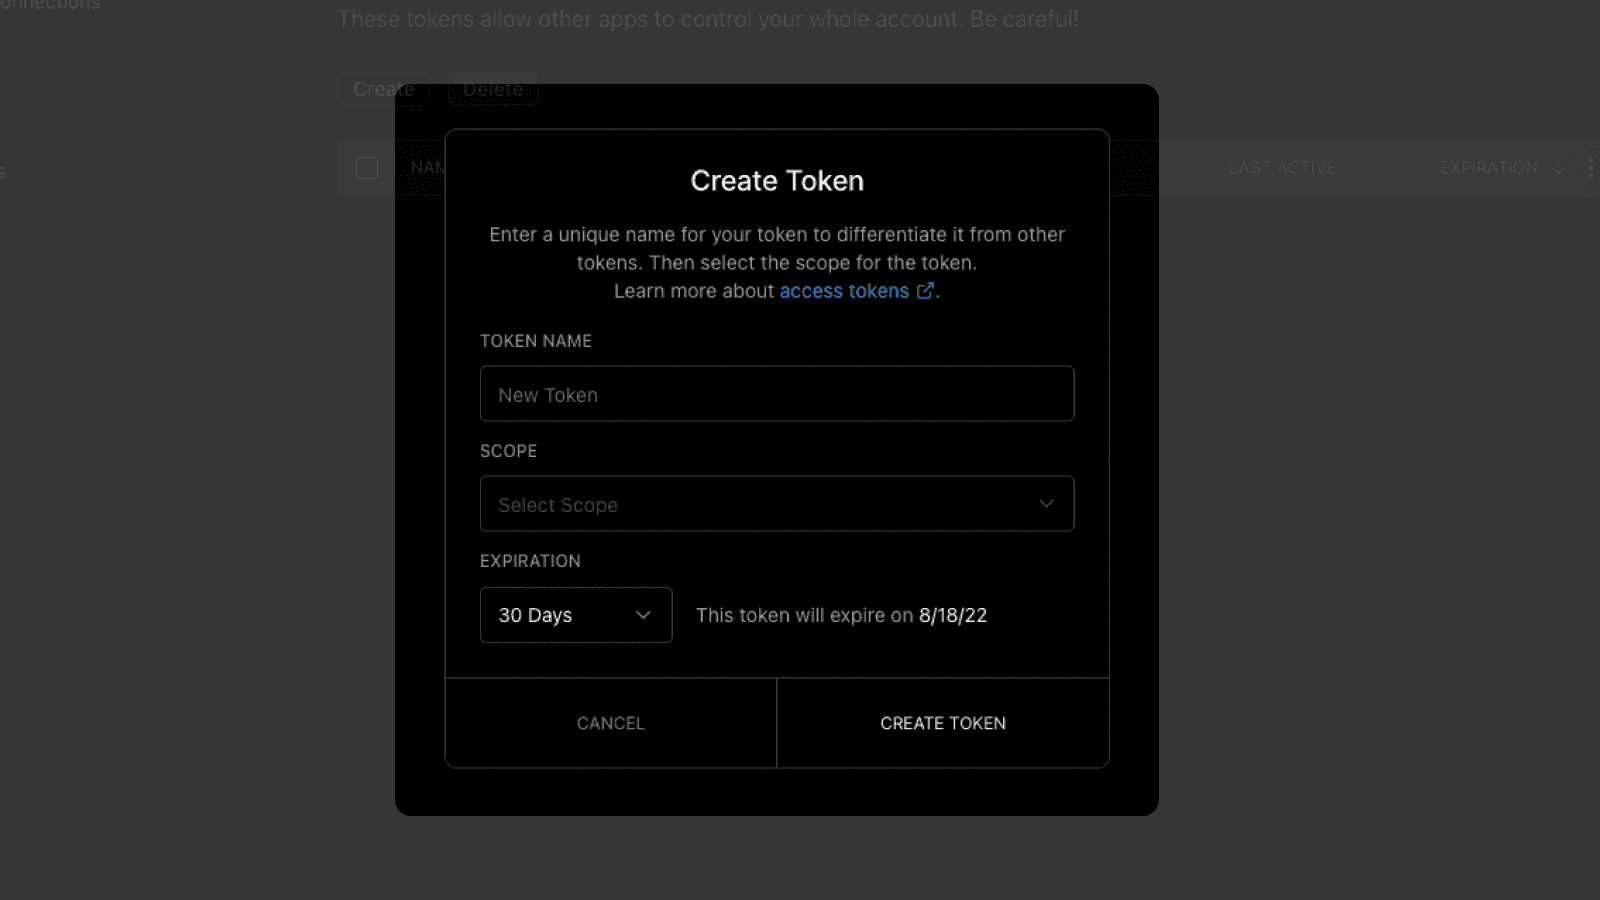
Task: Click the Delete button above the table
Action: pos(492,89)
